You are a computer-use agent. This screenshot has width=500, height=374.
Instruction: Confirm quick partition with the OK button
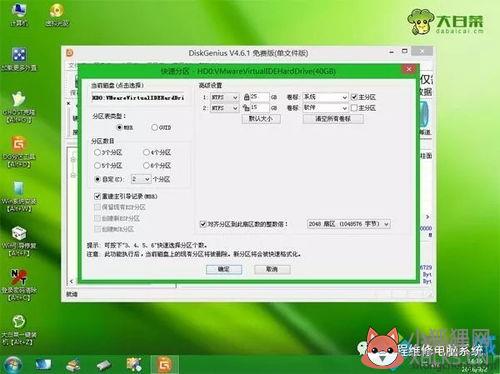[x=224, y=269]
